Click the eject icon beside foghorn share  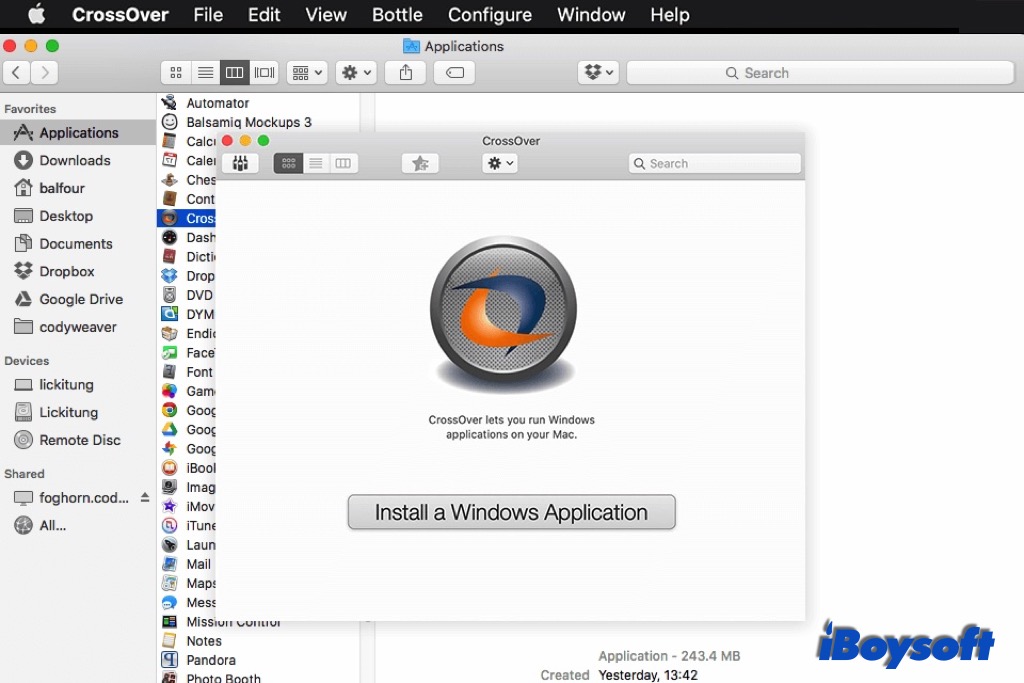point(145,497)
